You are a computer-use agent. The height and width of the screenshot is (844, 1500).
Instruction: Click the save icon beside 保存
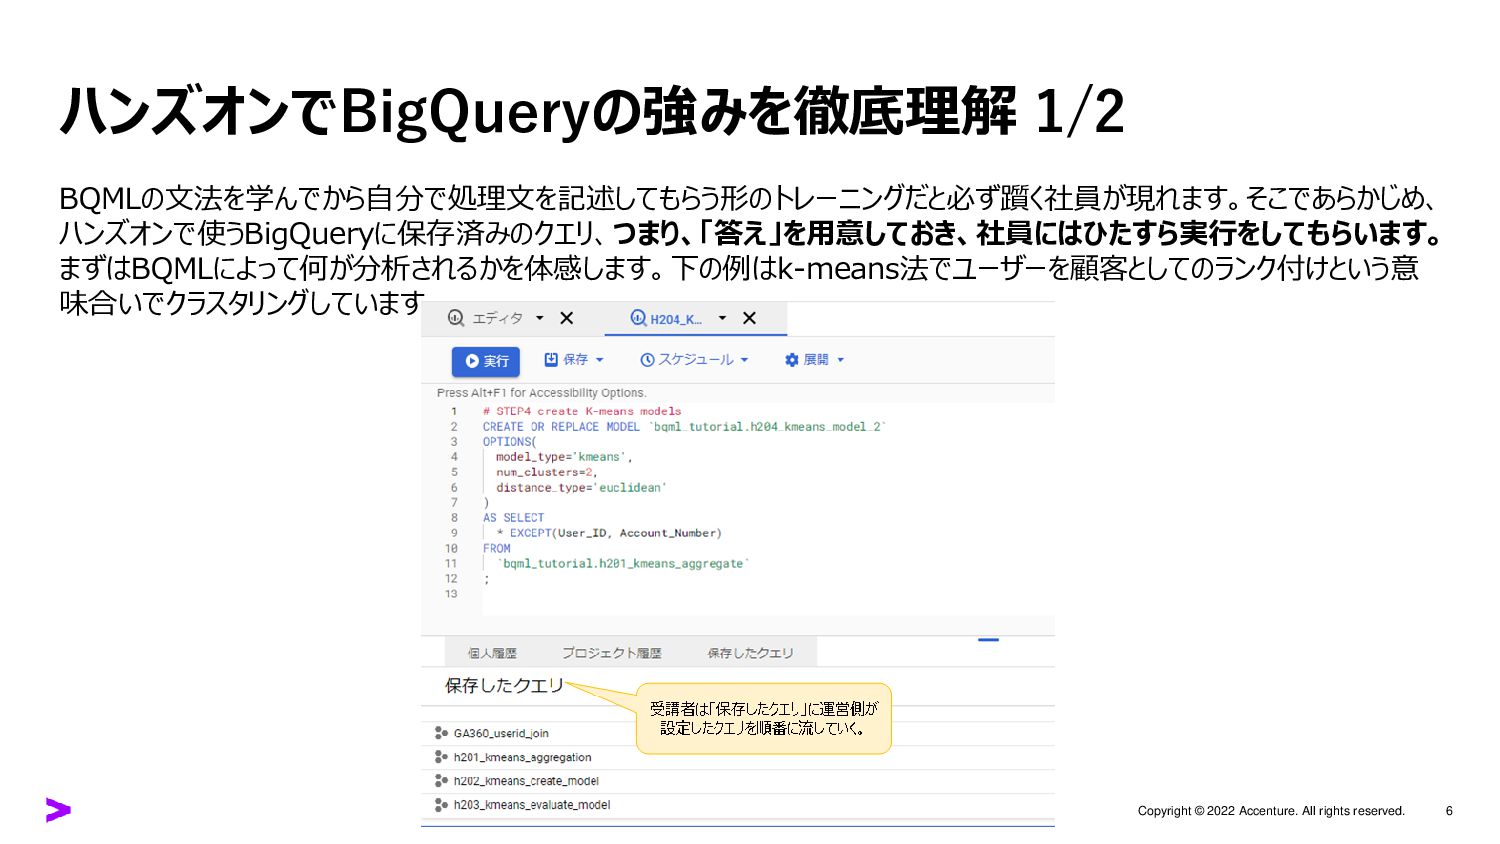click(x=551, y=359)
